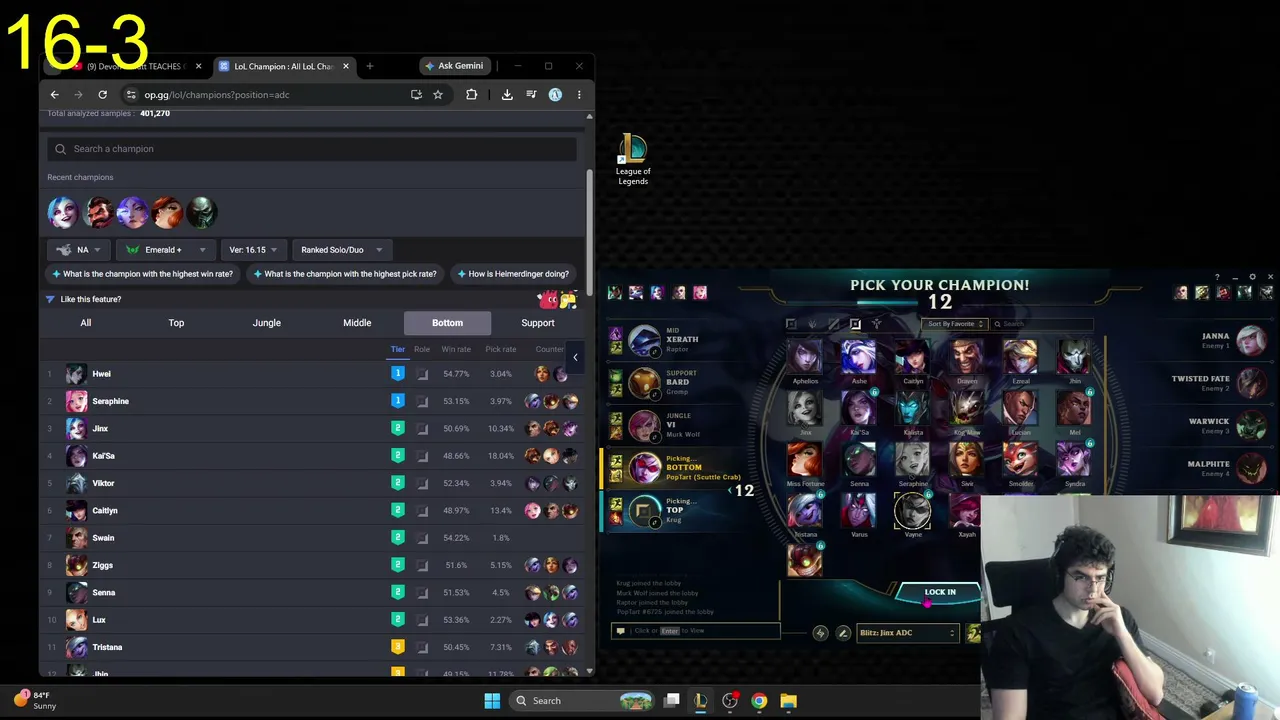
Task: Open Chrome from the Windows taskbar
Action: click(x=759, y=701)
